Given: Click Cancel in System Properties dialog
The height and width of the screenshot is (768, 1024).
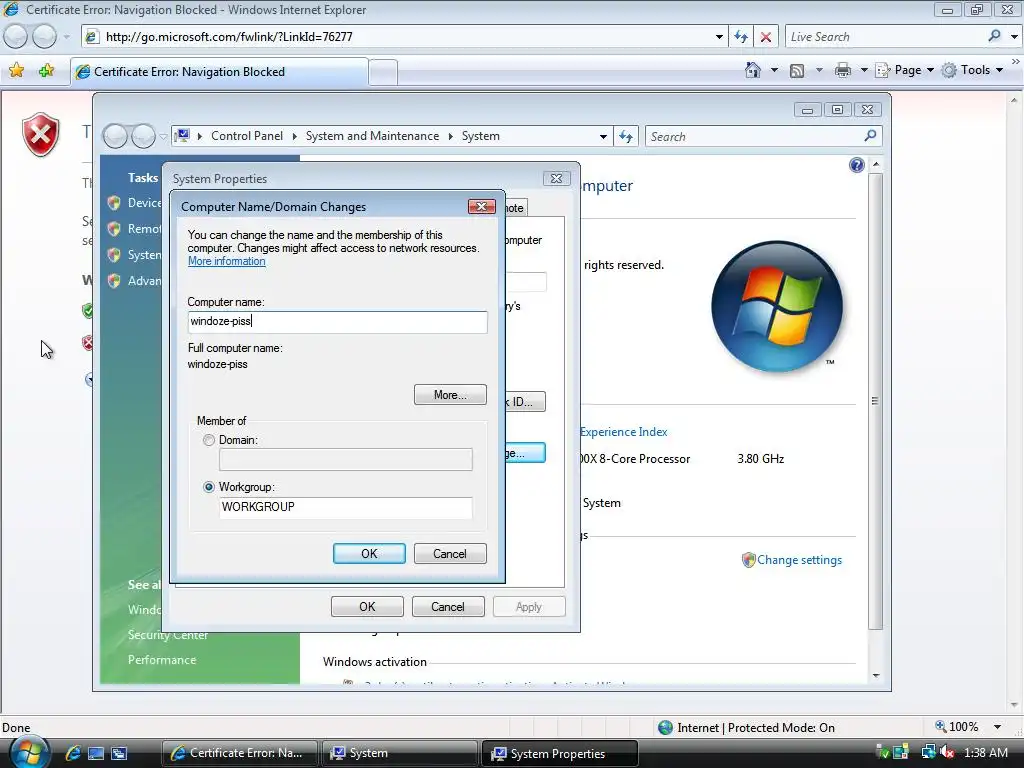Looking at the screenshot, I should click(x=448, y=606).
